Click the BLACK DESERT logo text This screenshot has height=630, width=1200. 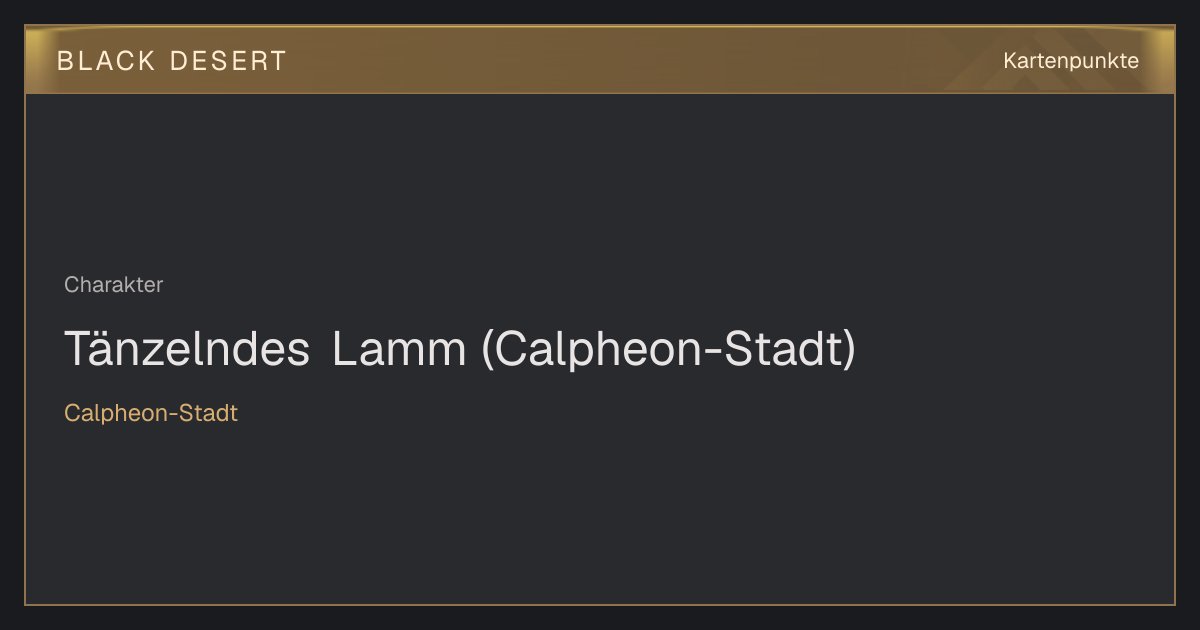point(172,61)
